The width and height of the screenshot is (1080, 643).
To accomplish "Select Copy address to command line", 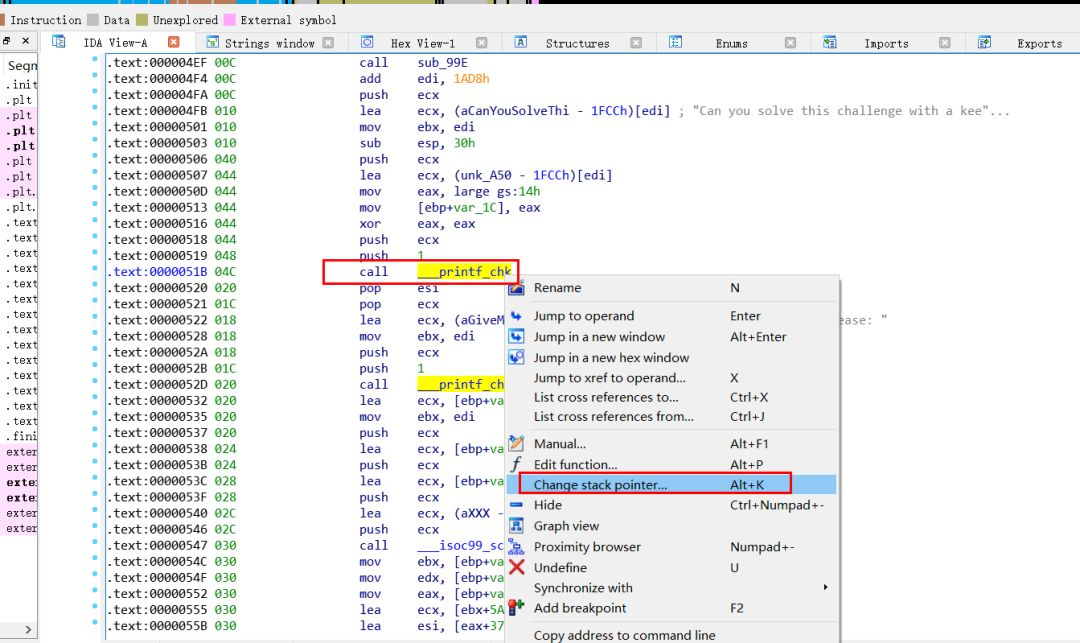I will (x=624, y=635).
